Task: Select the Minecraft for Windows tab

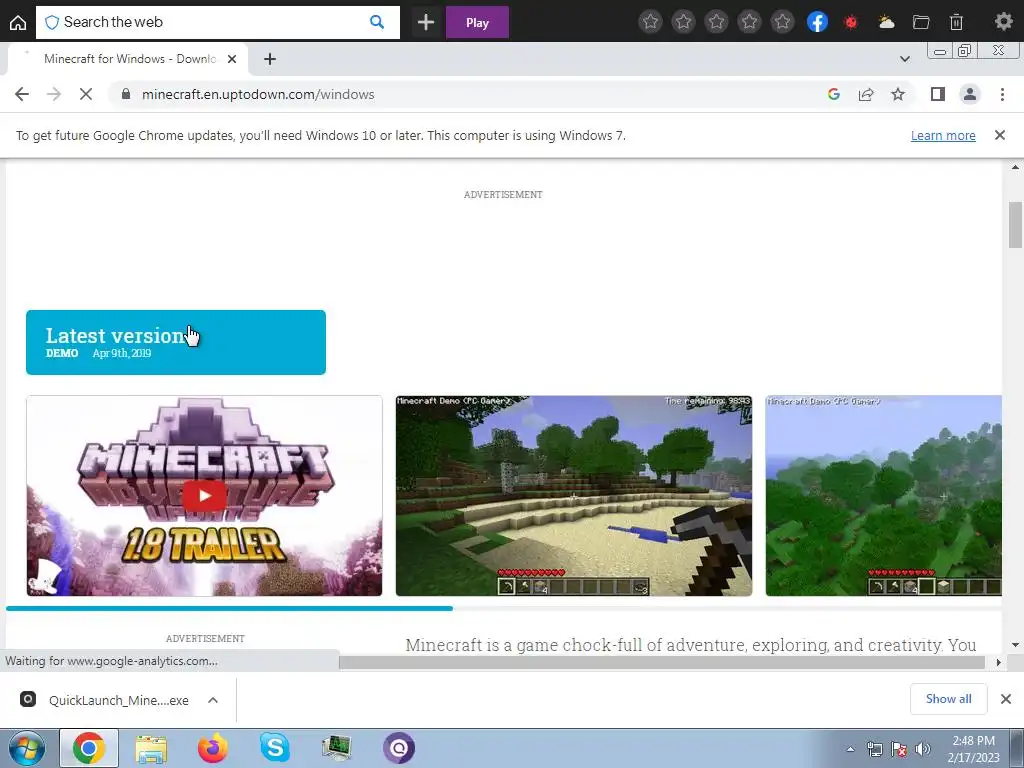Action: coord(127,59)
